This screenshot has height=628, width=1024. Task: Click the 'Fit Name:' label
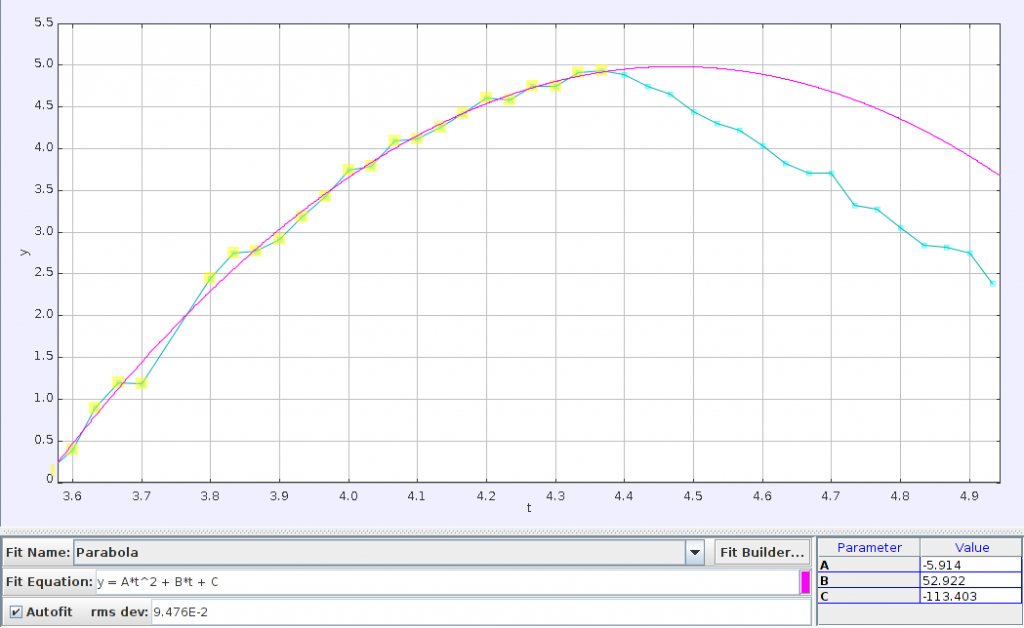tap(37, 552)
